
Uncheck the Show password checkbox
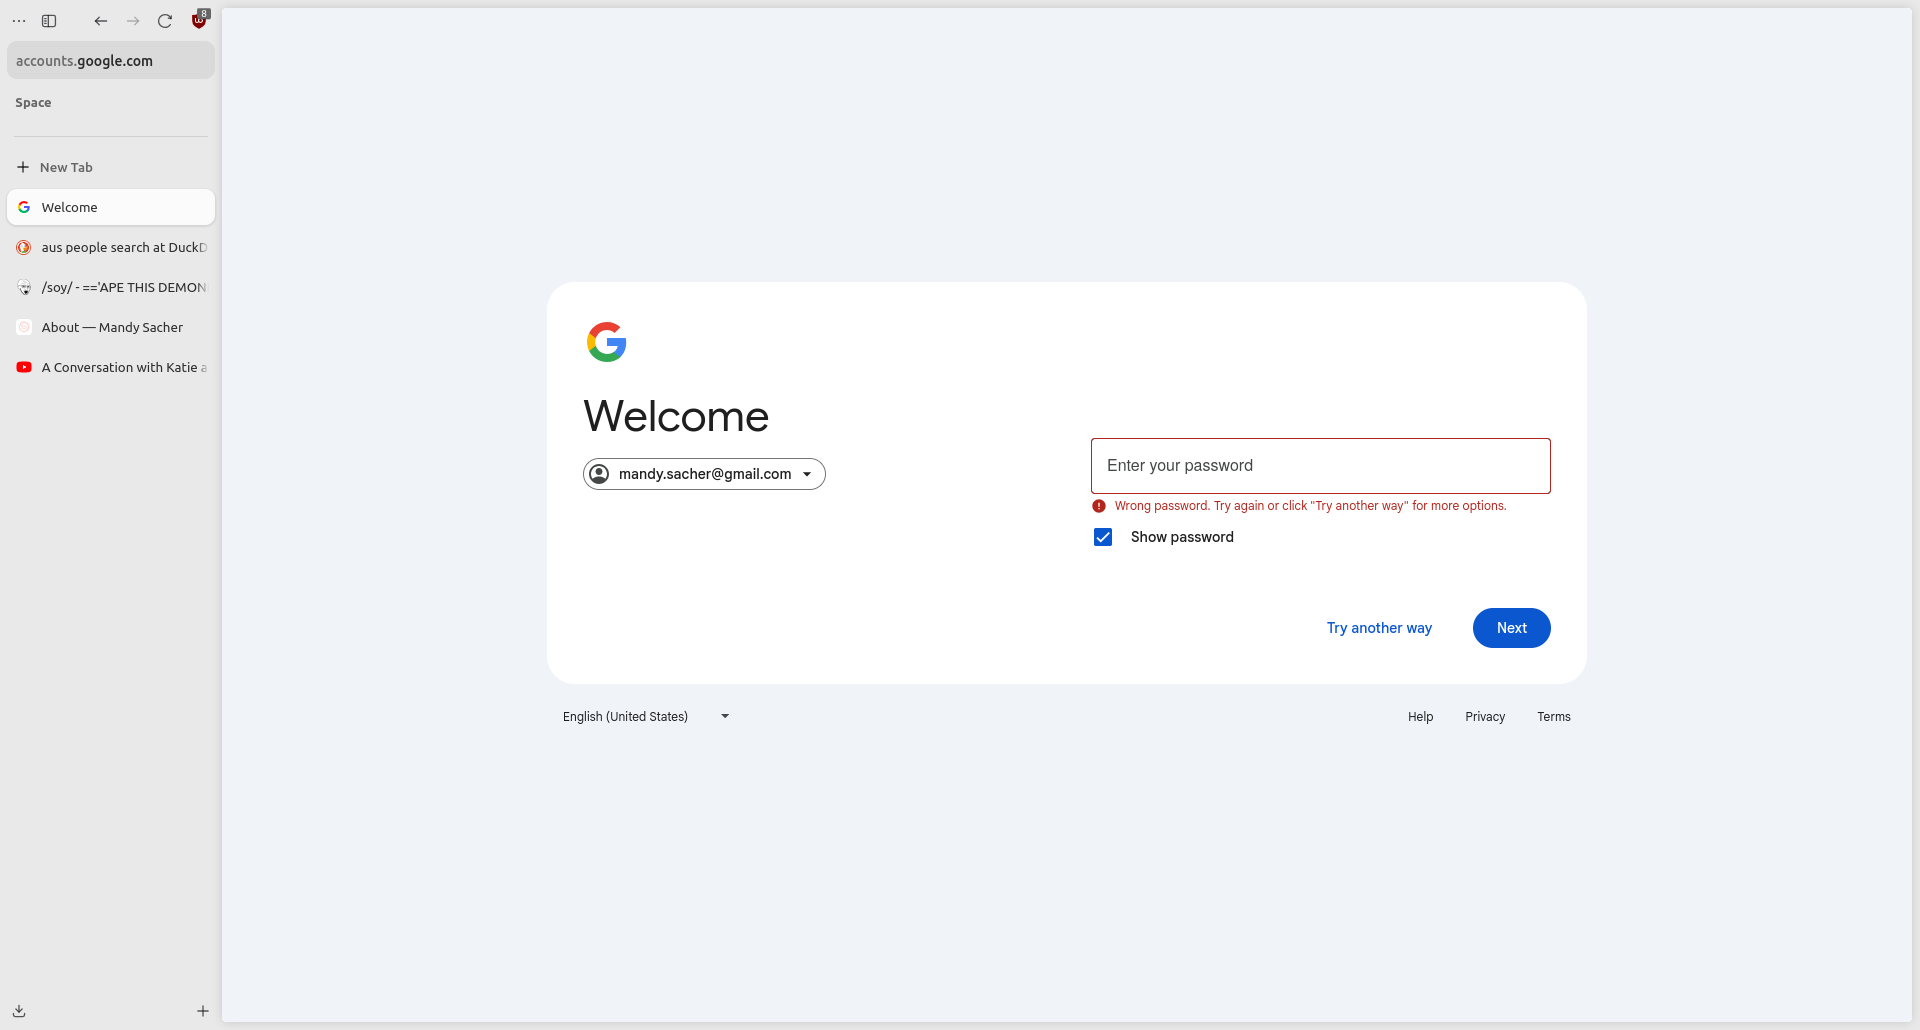[x=1103, y=537]
